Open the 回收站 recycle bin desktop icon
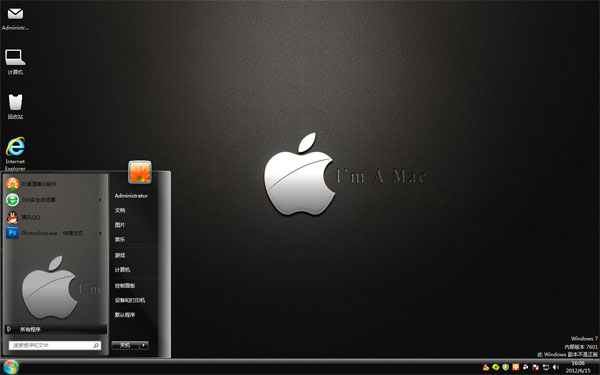Screen dimensions: 600x375 click(x=15, y=106)
